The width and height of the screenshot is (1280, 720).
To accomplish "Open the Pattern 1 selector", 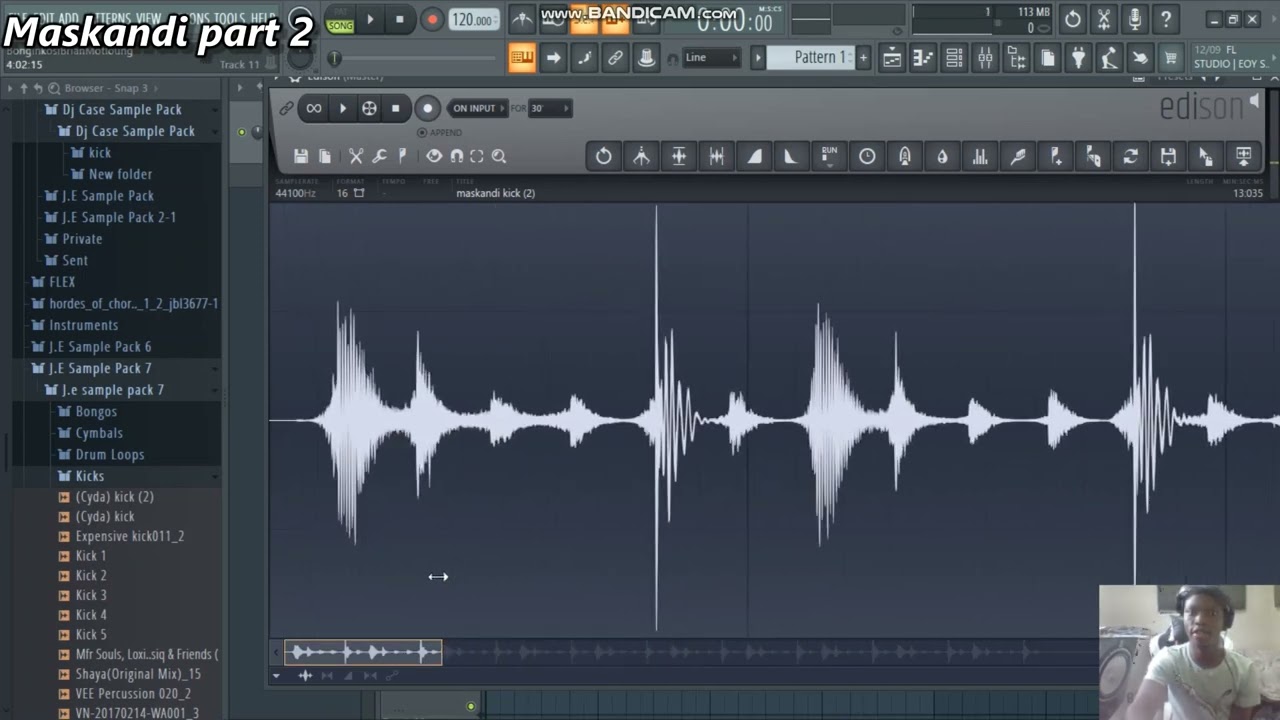I will pos(818,57).
